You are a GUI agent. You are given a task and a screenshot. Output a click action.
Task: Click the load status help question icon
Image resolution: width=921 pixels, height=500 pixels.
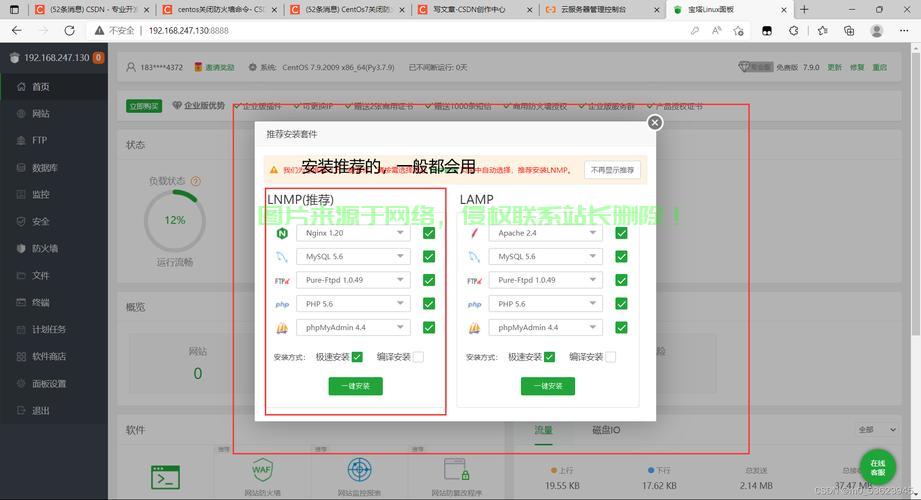[x=196, y=181]
